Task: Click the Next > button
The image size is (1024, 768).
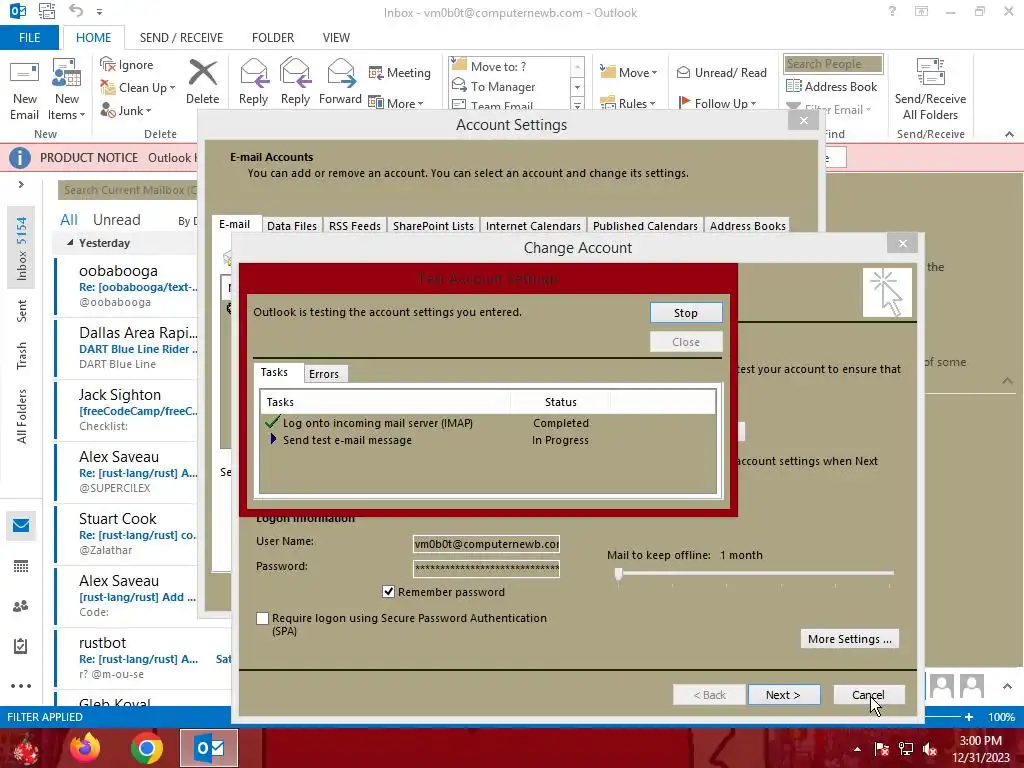Action: coord(783,695)
